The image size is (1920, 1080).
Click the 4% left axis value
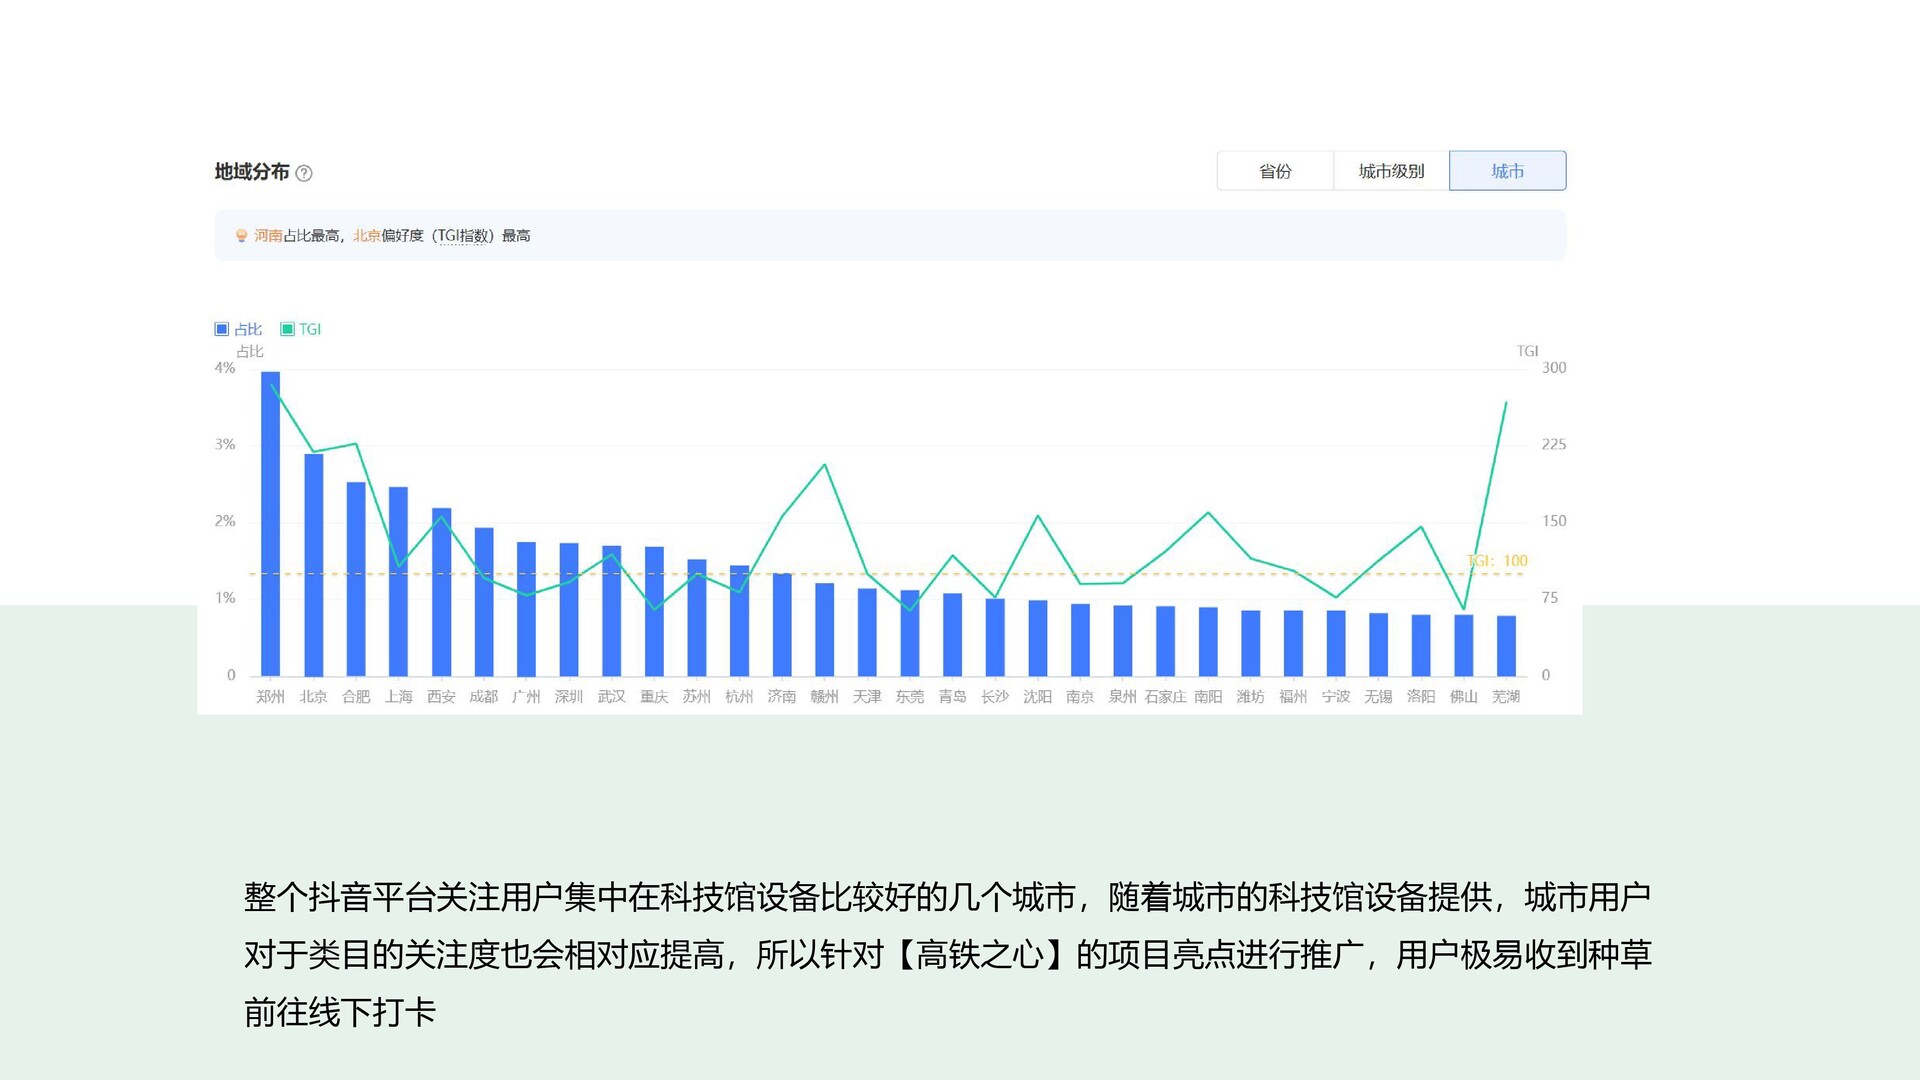[x=225, y=368]
